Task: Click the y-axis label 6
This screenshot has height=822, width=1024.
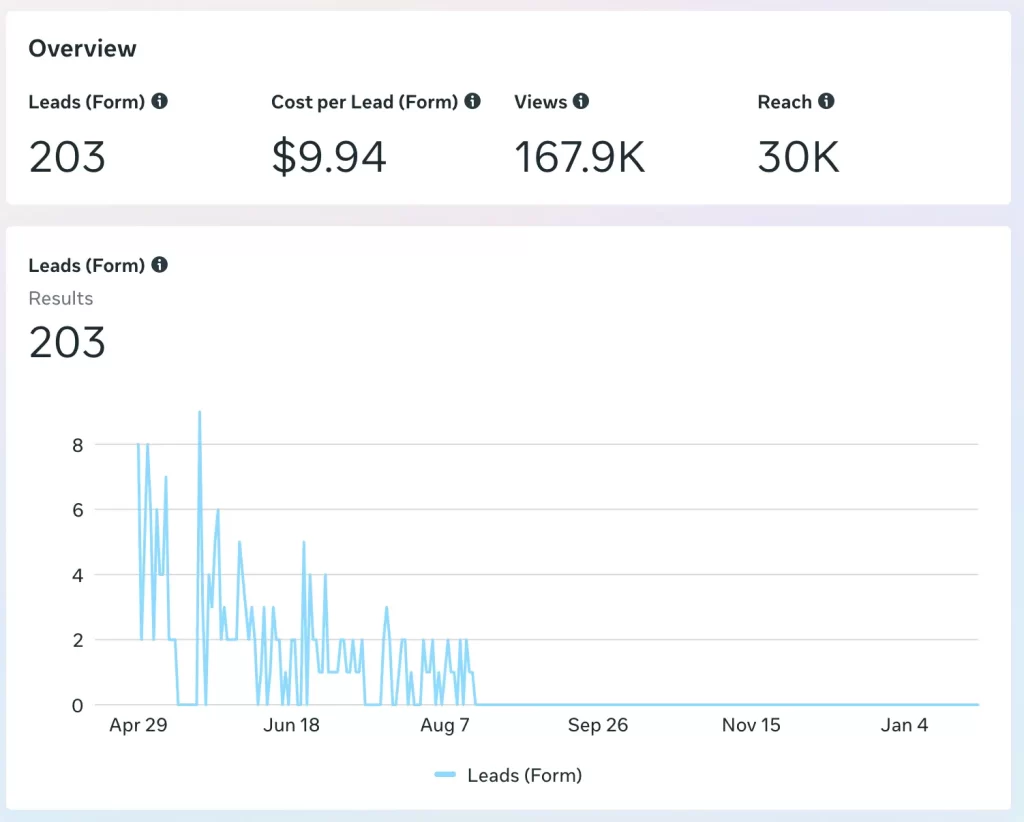Action: pos(78,510)
